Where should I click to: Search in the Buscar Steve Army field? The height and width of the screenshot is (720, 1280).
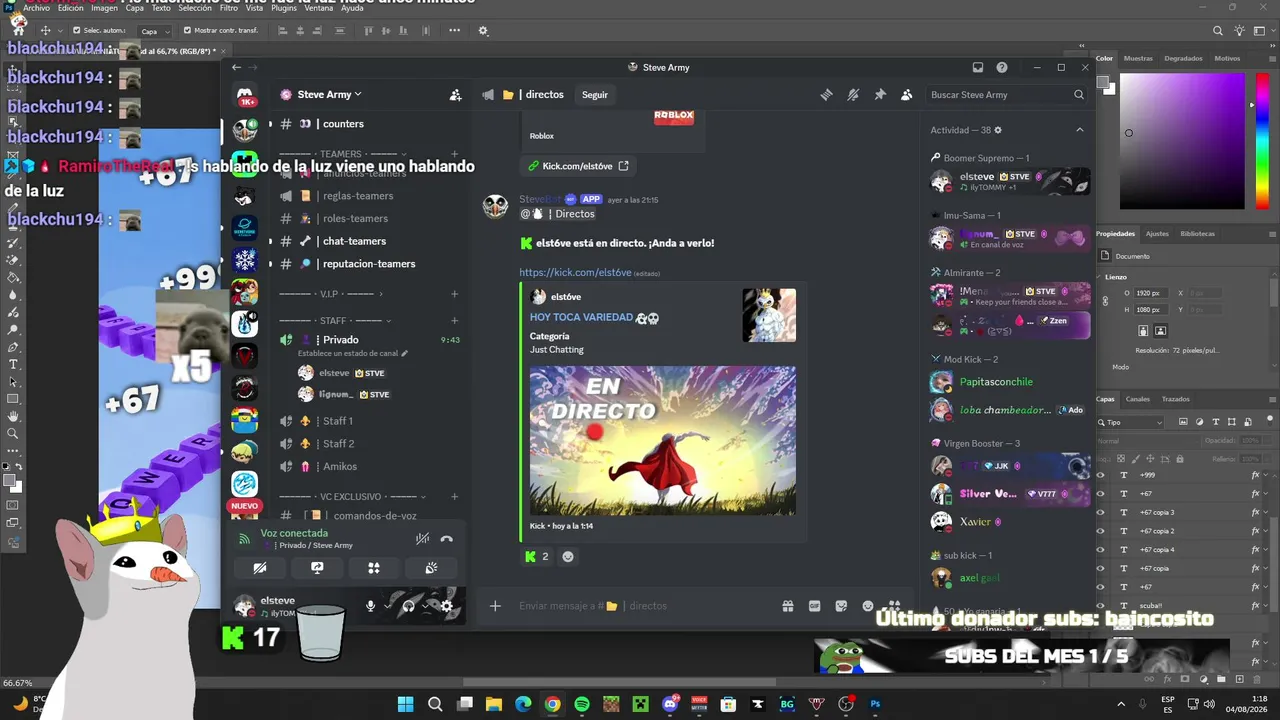tap(1007, 95)
